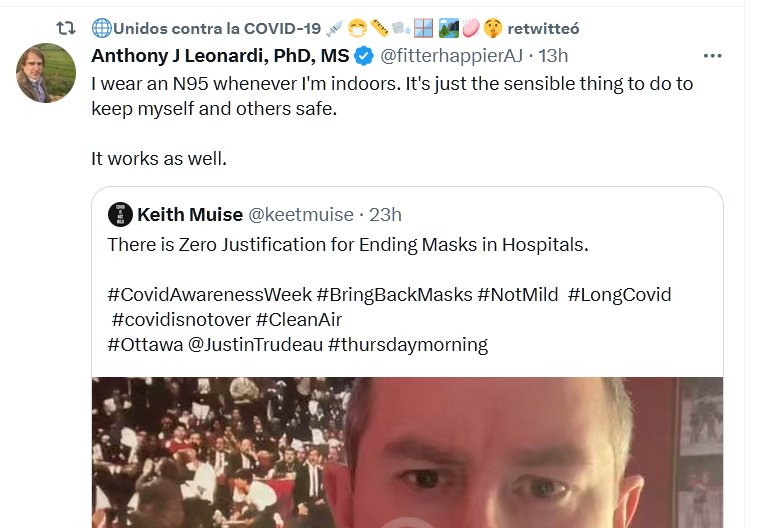Open Anthony J Leonardi, PhD, MS profile name
Screen dimensions: 758x528
220,56
